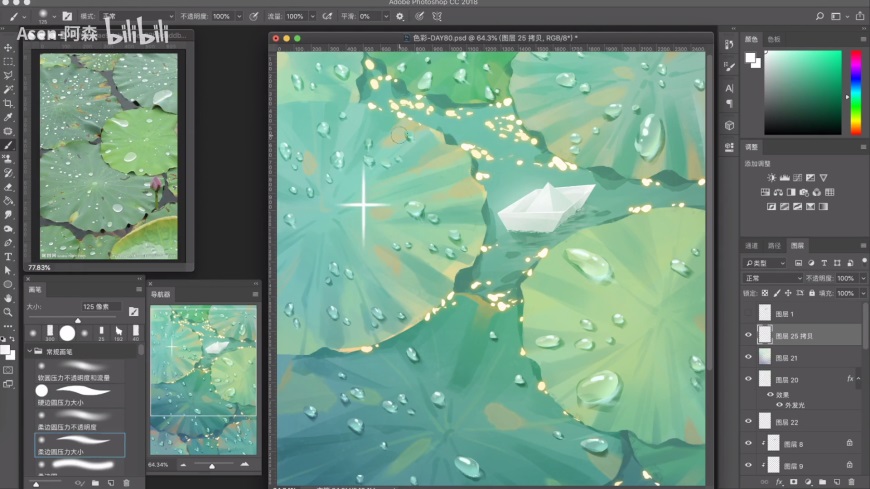The height and width of the screenshot is (489, 870).
Task: Select the Horizontal Type tool
Action: tap(8, 256)
